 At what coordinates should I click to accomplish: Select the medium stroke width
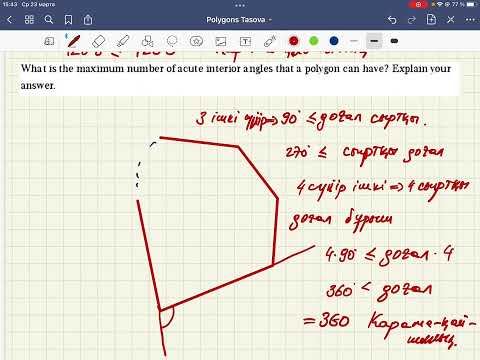coord(374,41)
